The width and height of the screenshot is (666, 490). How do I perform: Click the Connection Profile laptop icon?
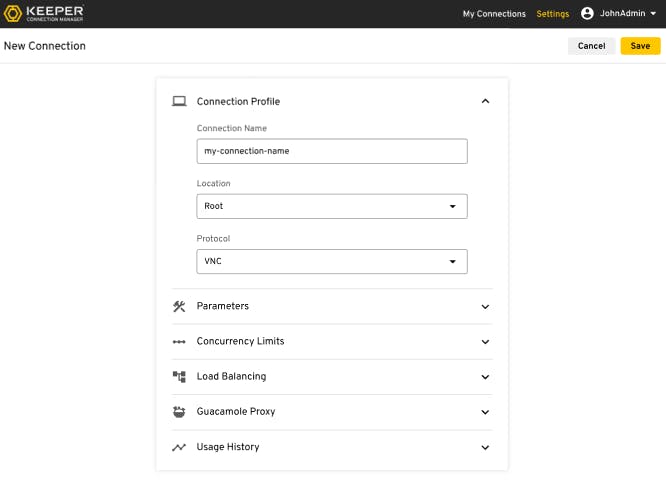tap(179, 101)
